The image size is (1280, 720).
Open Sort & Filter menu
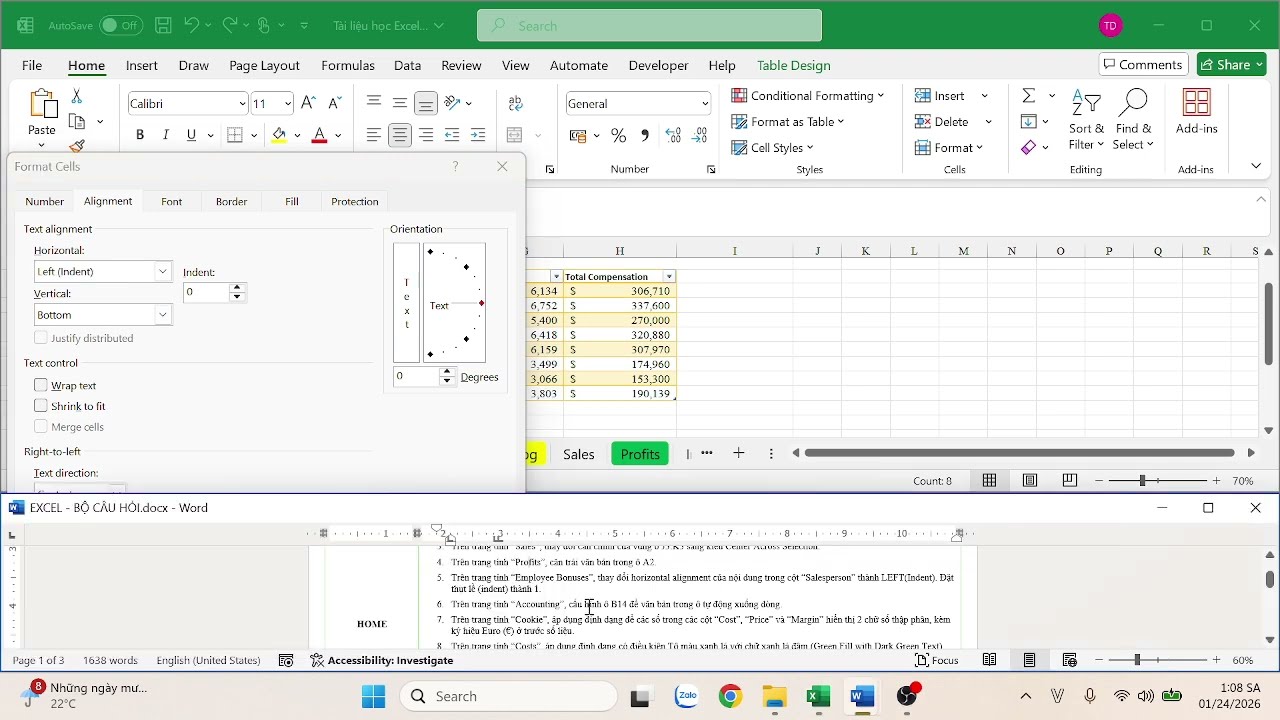tap(1086, 121)
